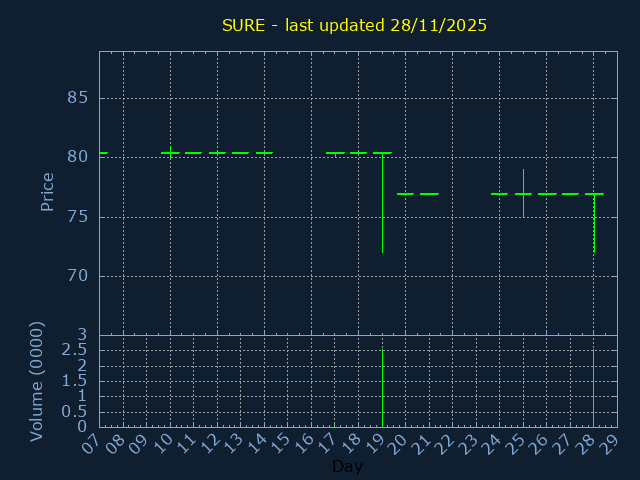The image size is (640, 480).
Task: Click the grey price wick on day 25
Action: [523, 193]
